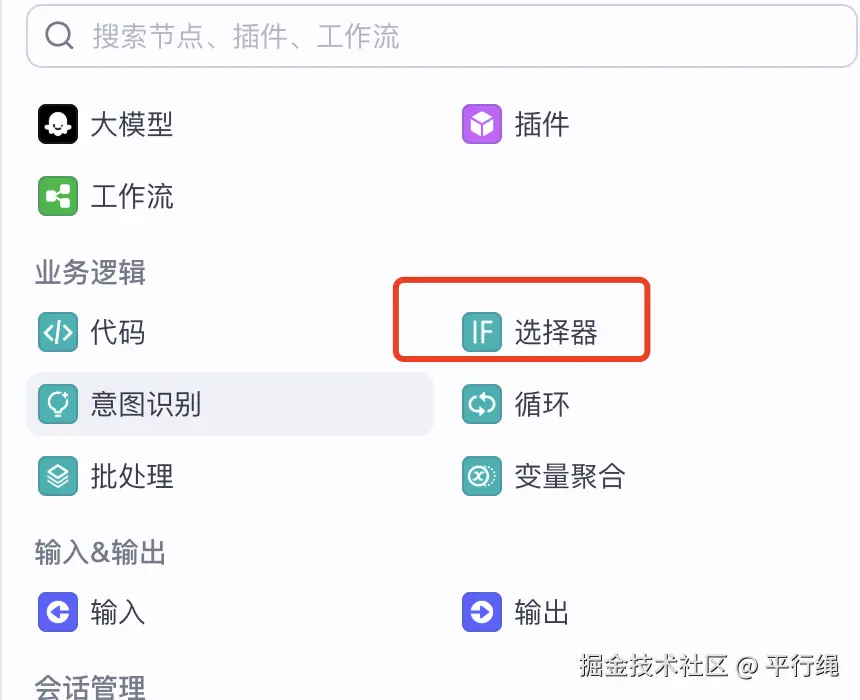Click the 业务逻辑 section heading
The image size is (860, 700).
click(x=90, y=272)
